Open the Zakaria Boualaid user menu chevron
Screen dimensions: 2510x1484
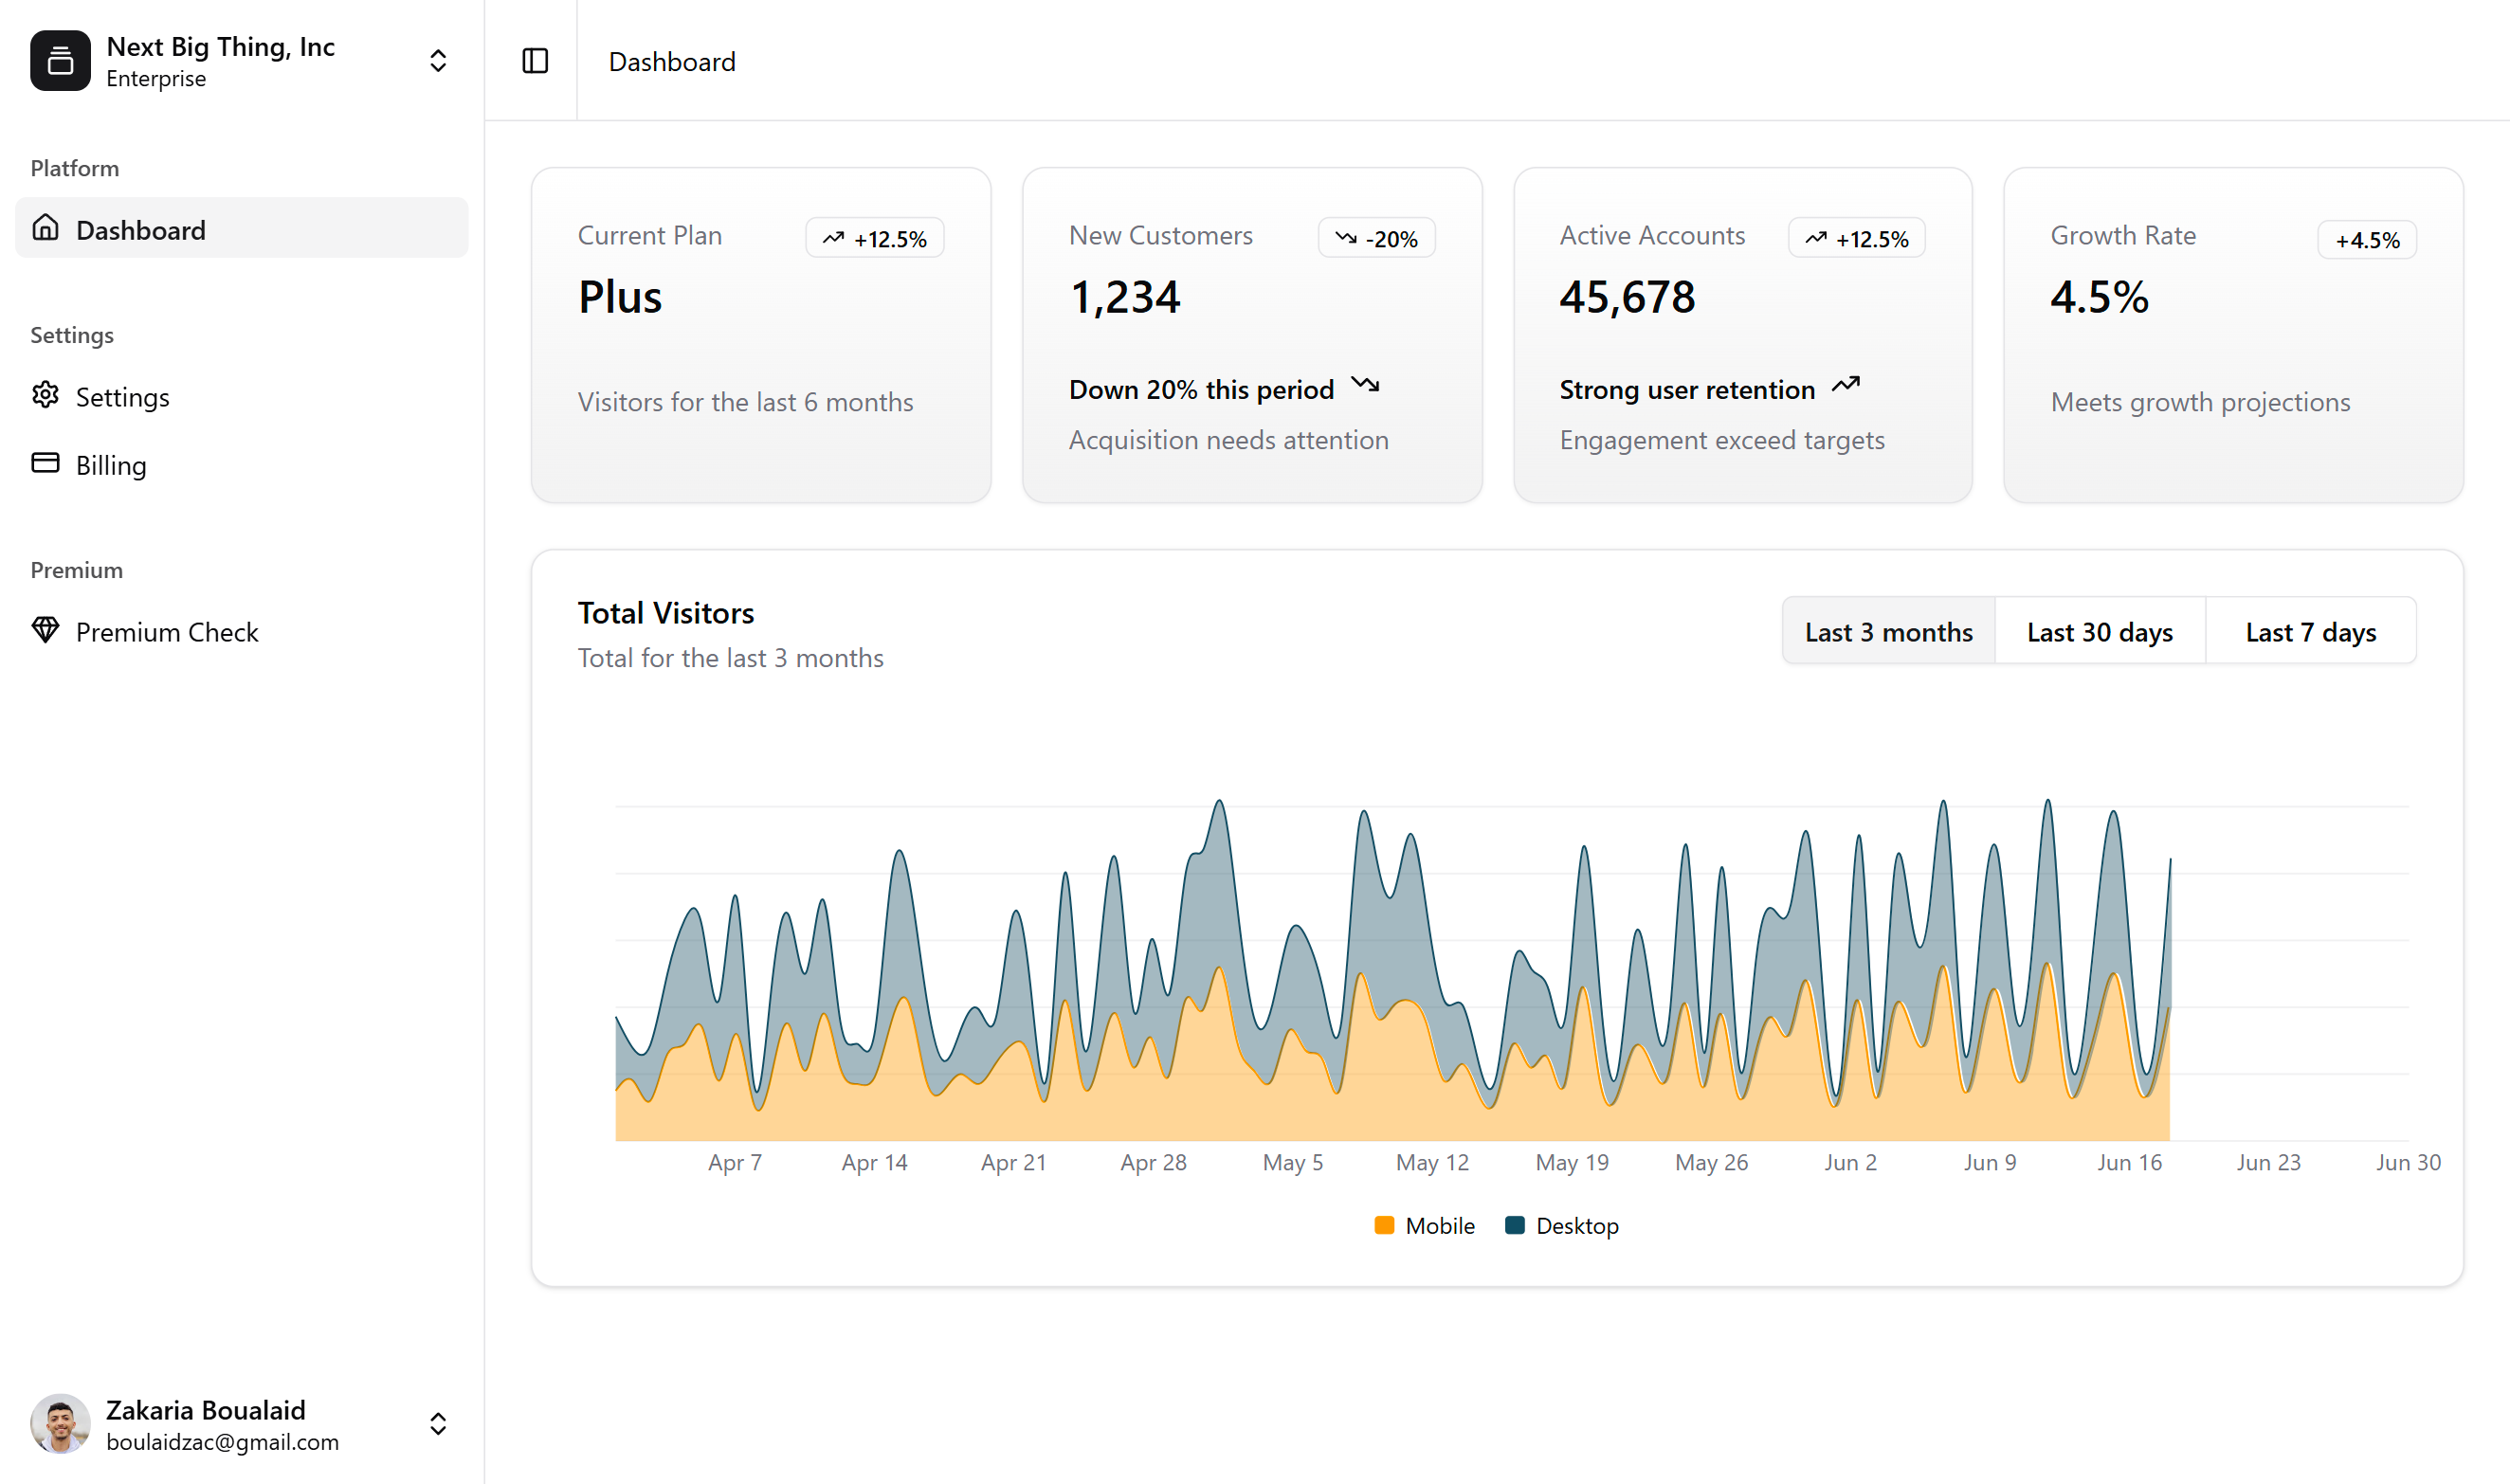(437, 1424)
